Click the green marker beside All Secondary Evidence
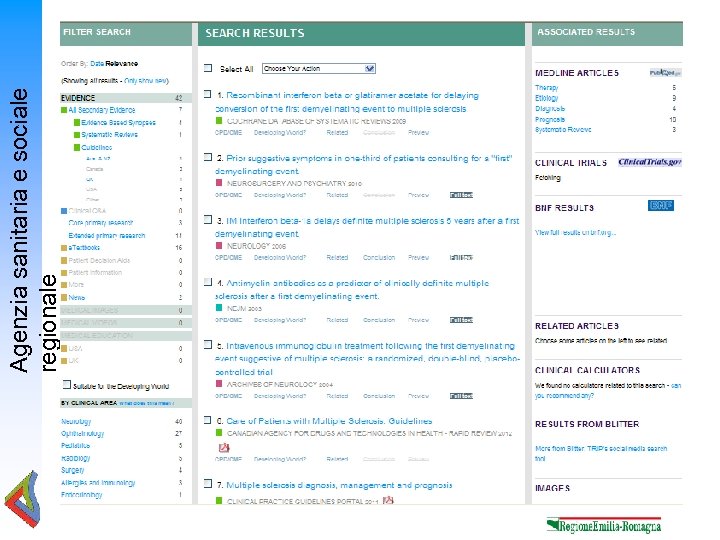This screenshot has height=540, width=720. [64, 110]
